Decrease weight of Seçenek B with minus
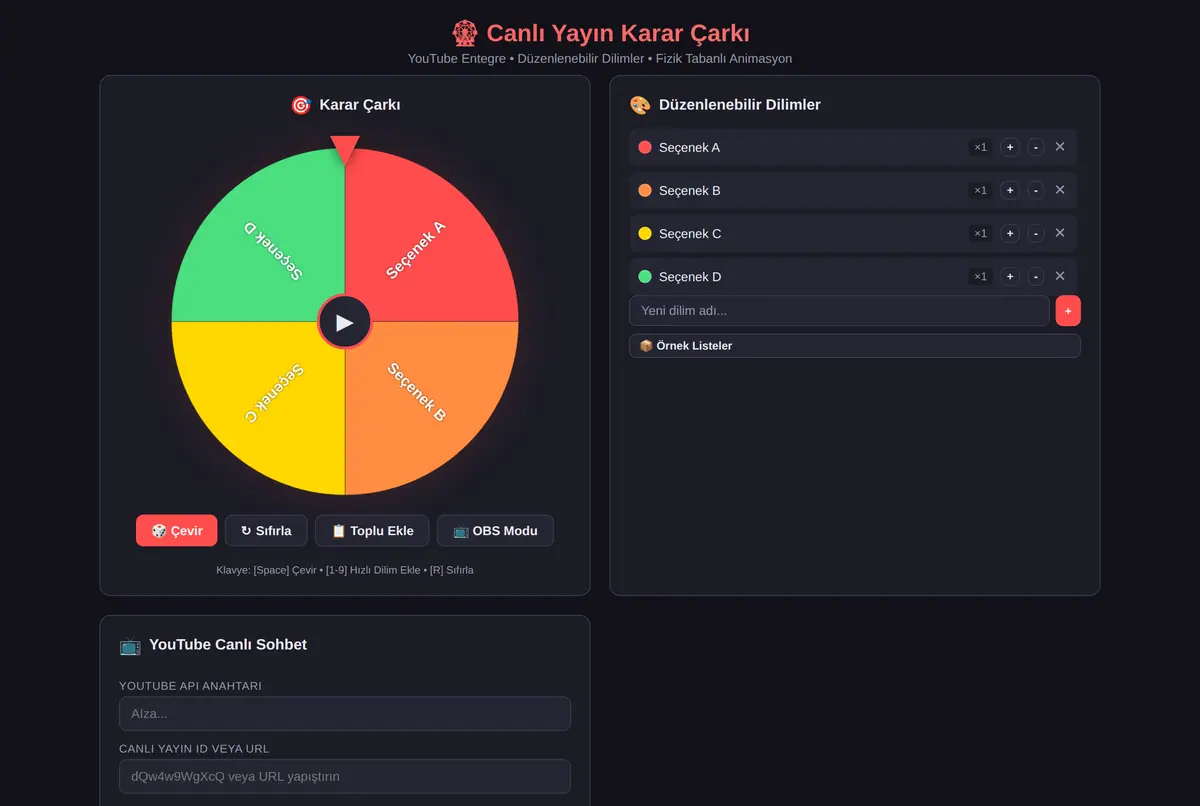This screenshot has width=1200, height=806. [1036, 190]
